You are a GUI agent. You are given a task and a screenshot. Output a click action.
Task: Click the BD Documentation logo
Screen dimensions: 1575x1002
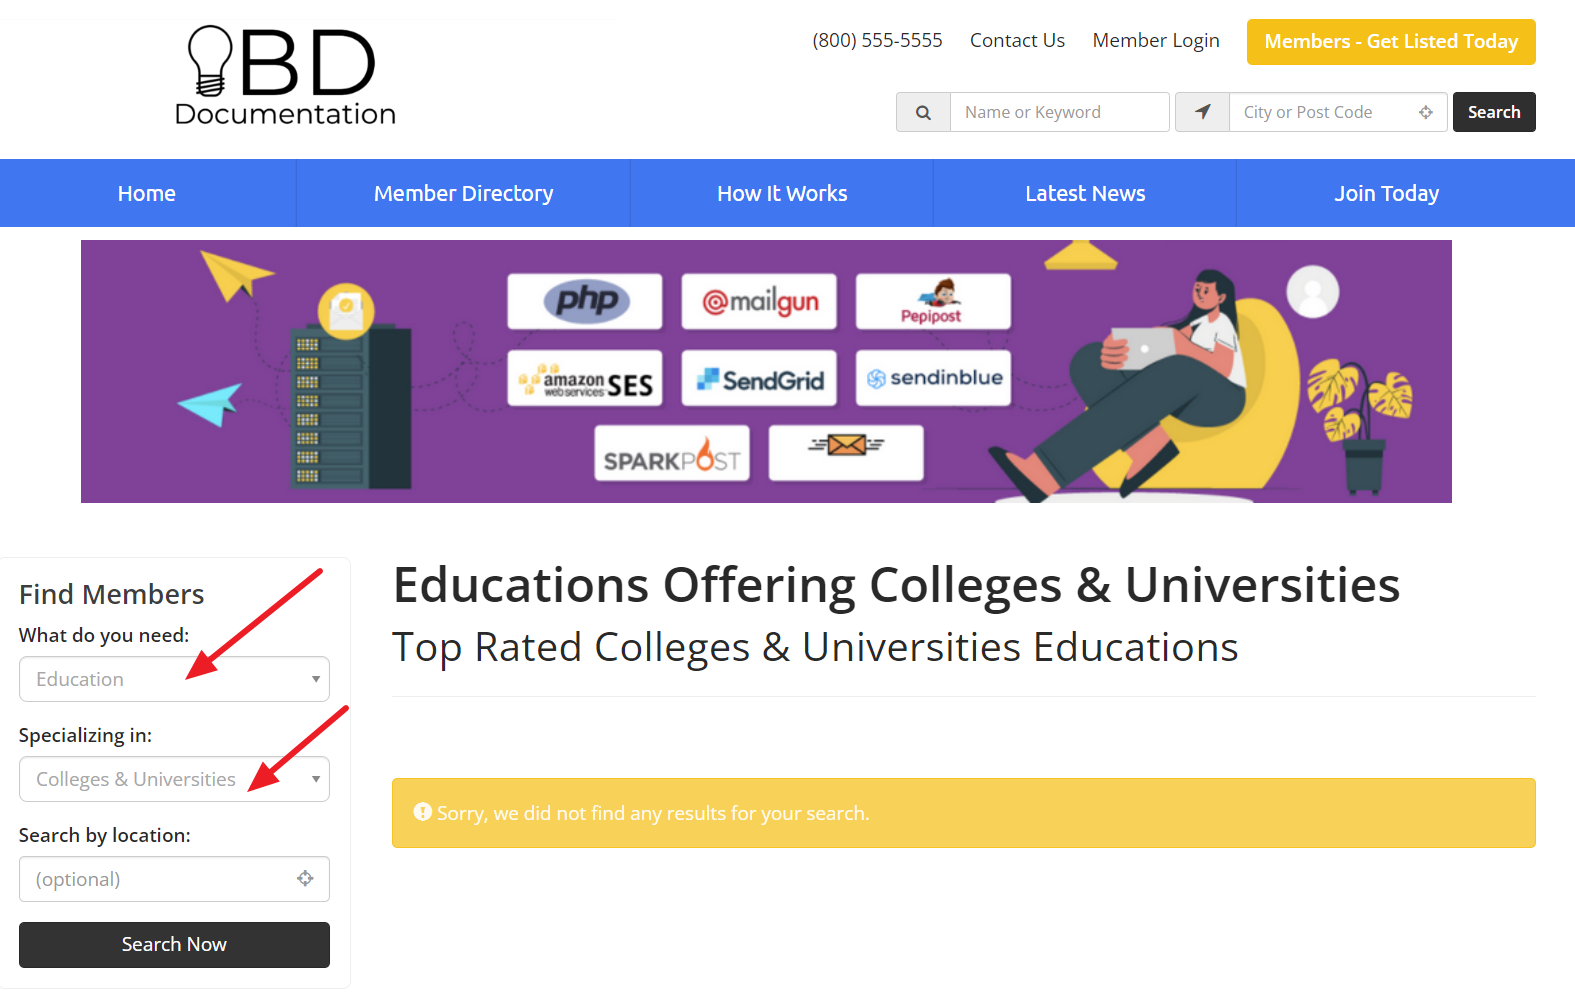pyautogui.click(x=285, y=76)
